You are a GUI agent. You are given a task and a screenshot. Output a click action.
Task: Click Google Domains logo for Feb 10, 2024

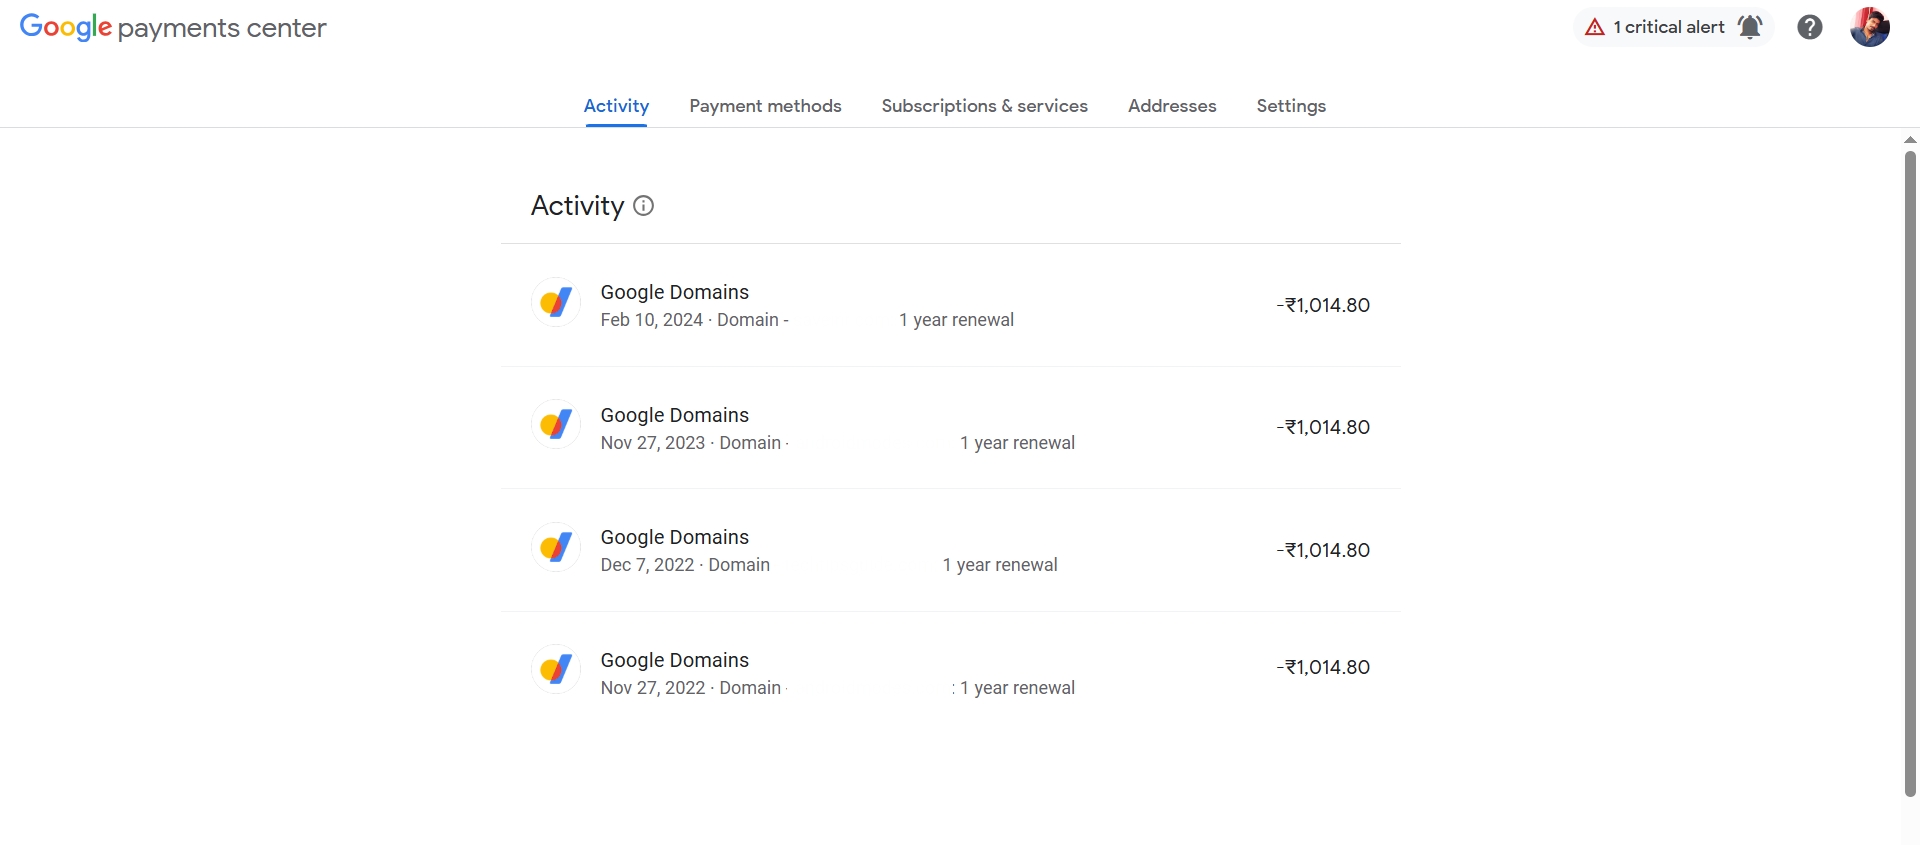[556, 302]
